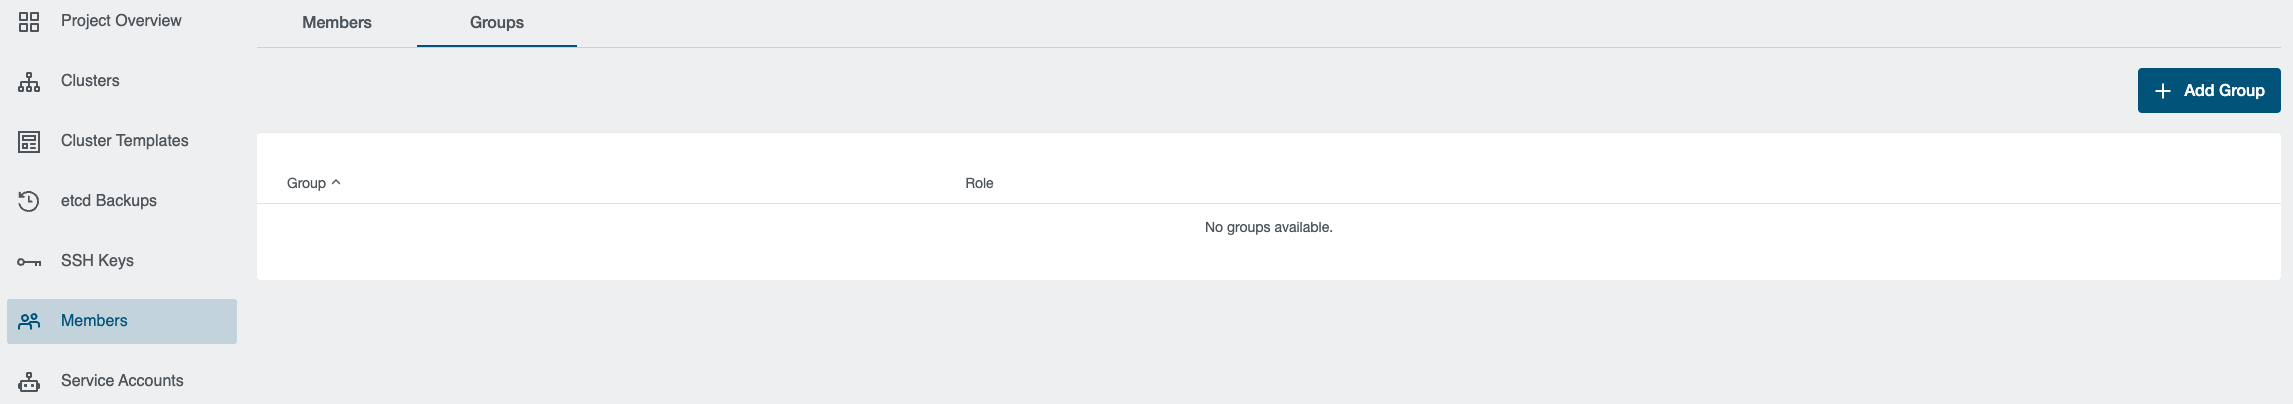Open the Cluster Templates text link
The image size is (2293, 404).
(x=124, y=140)
